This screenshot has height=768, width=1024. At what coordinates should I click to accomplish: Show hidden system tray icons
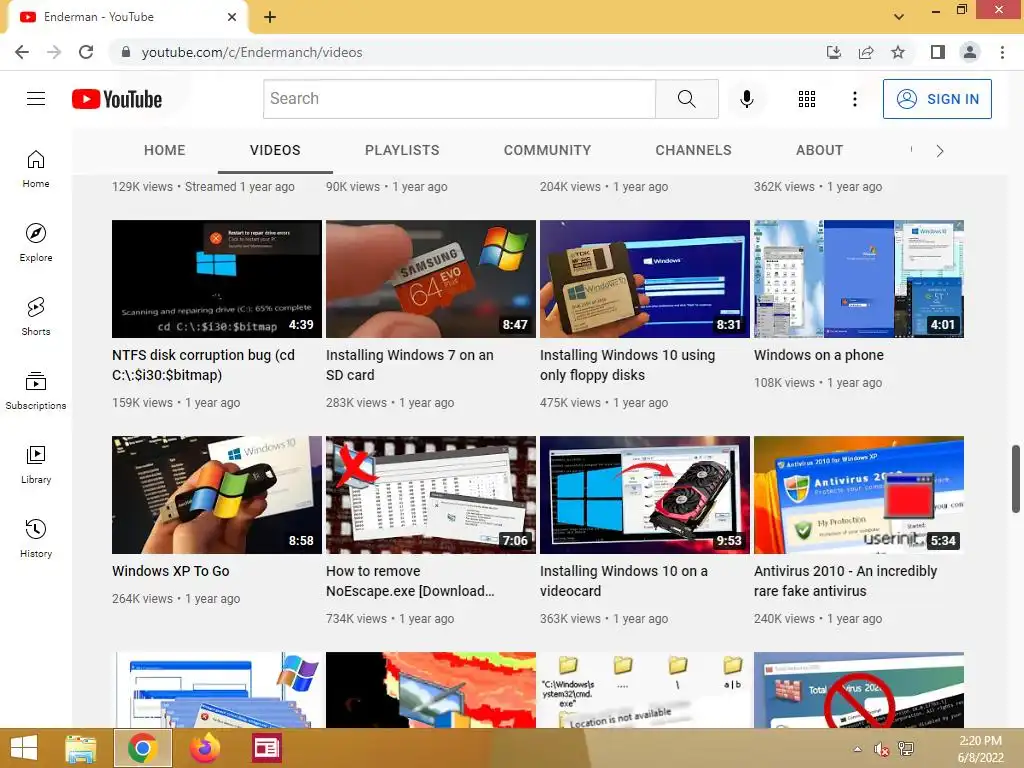click(x=857, y=749)
